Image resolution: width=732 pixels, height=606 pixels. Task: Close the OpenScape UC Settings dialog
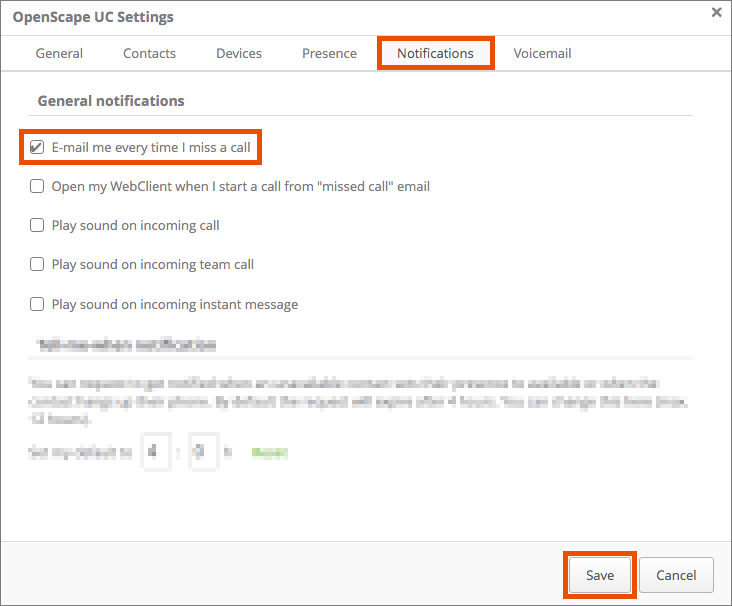(717, 12)
